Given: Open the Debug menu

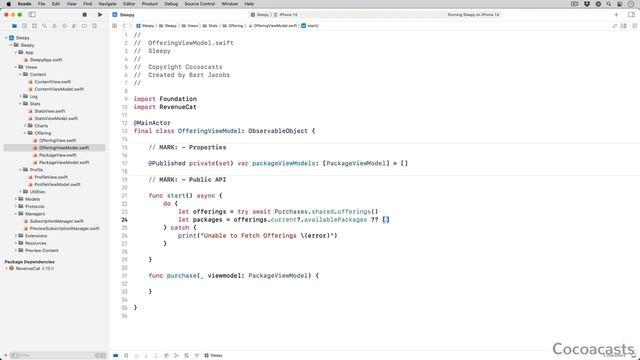Looking at the screenshot, I should [171, 4].
